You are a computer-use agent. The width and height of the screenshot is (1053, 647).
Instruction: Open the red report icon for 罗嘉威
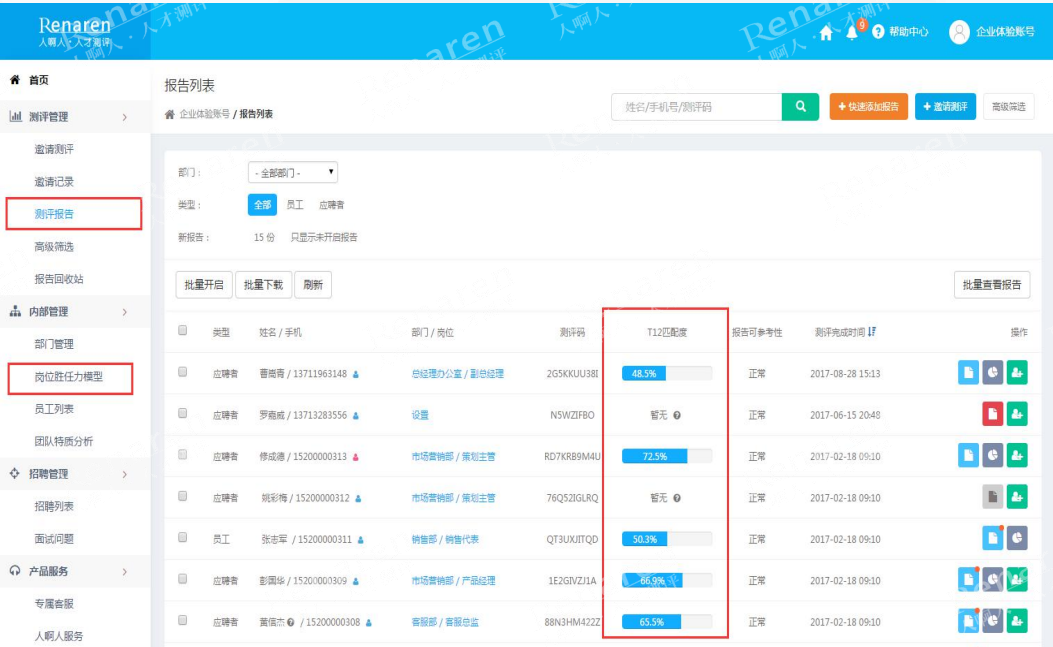point(993,414)
